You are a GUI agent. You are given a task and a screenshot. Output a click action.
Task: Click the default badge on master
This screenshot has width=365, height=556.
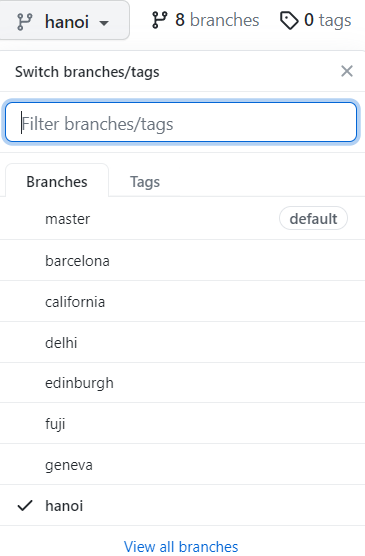(313, 218)
